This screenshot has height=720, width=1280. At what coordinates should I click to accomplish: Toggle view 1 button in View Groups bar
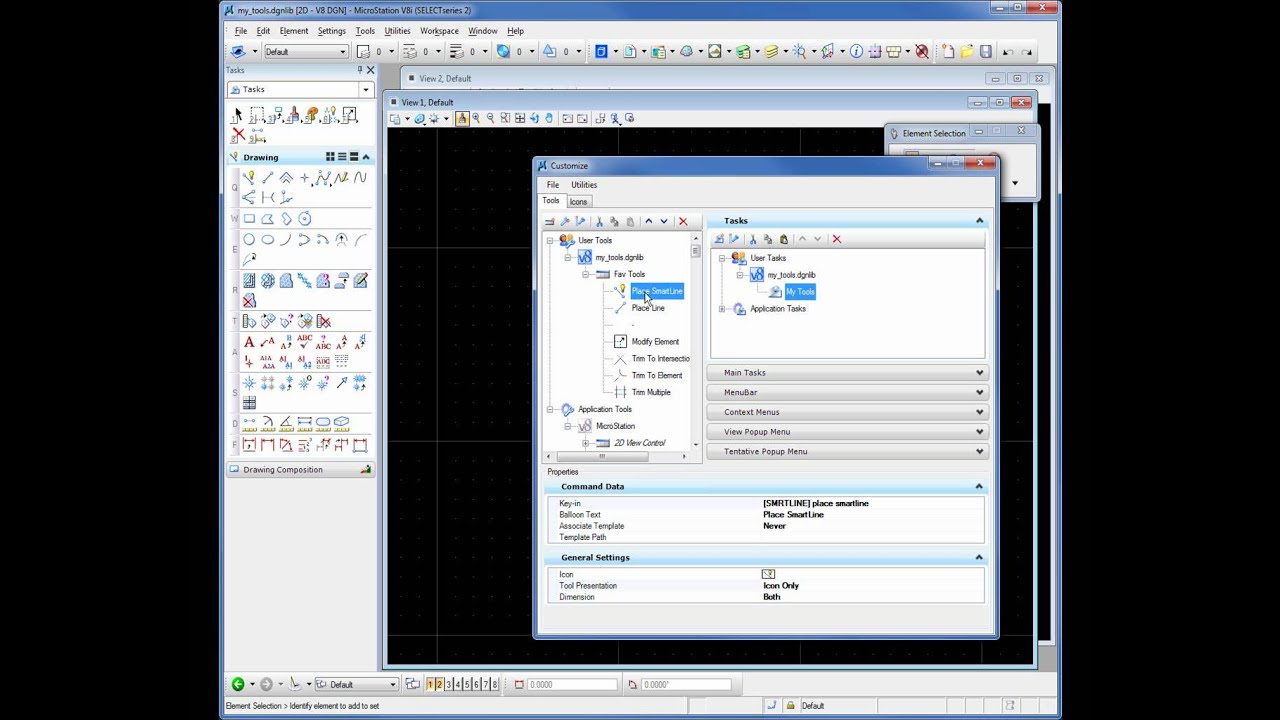(430, 684)
